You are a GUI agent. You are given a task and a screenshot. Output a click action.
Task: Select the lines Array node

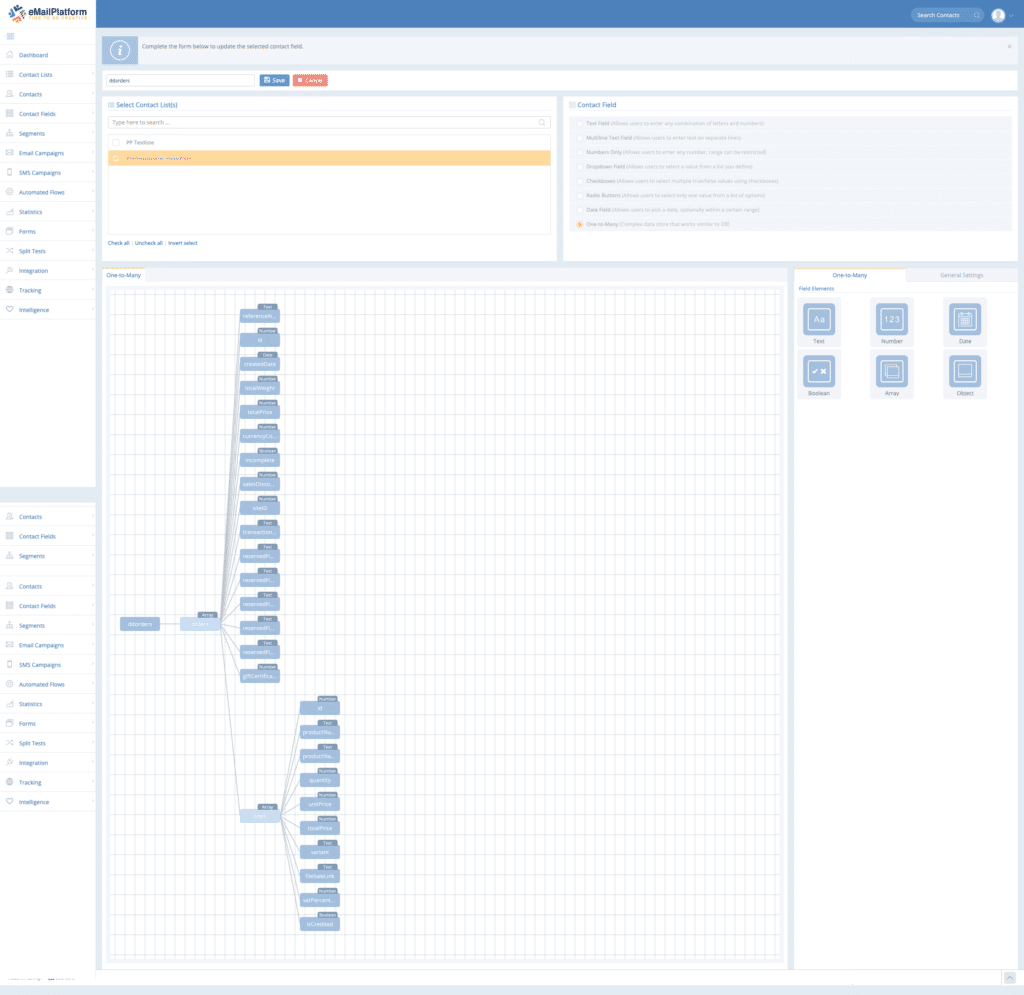[260, 816]
